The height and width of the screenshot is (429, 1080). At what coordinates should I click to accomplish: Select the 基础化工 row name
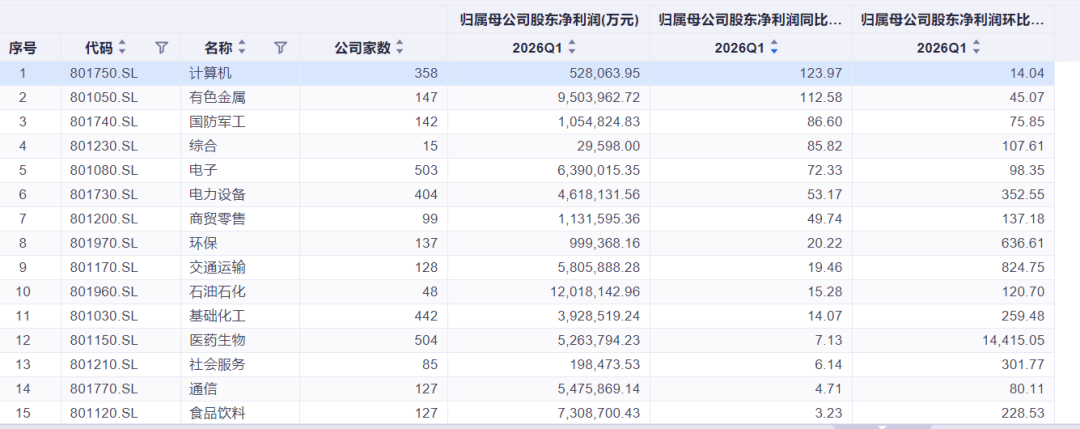(x=217, y=316)
